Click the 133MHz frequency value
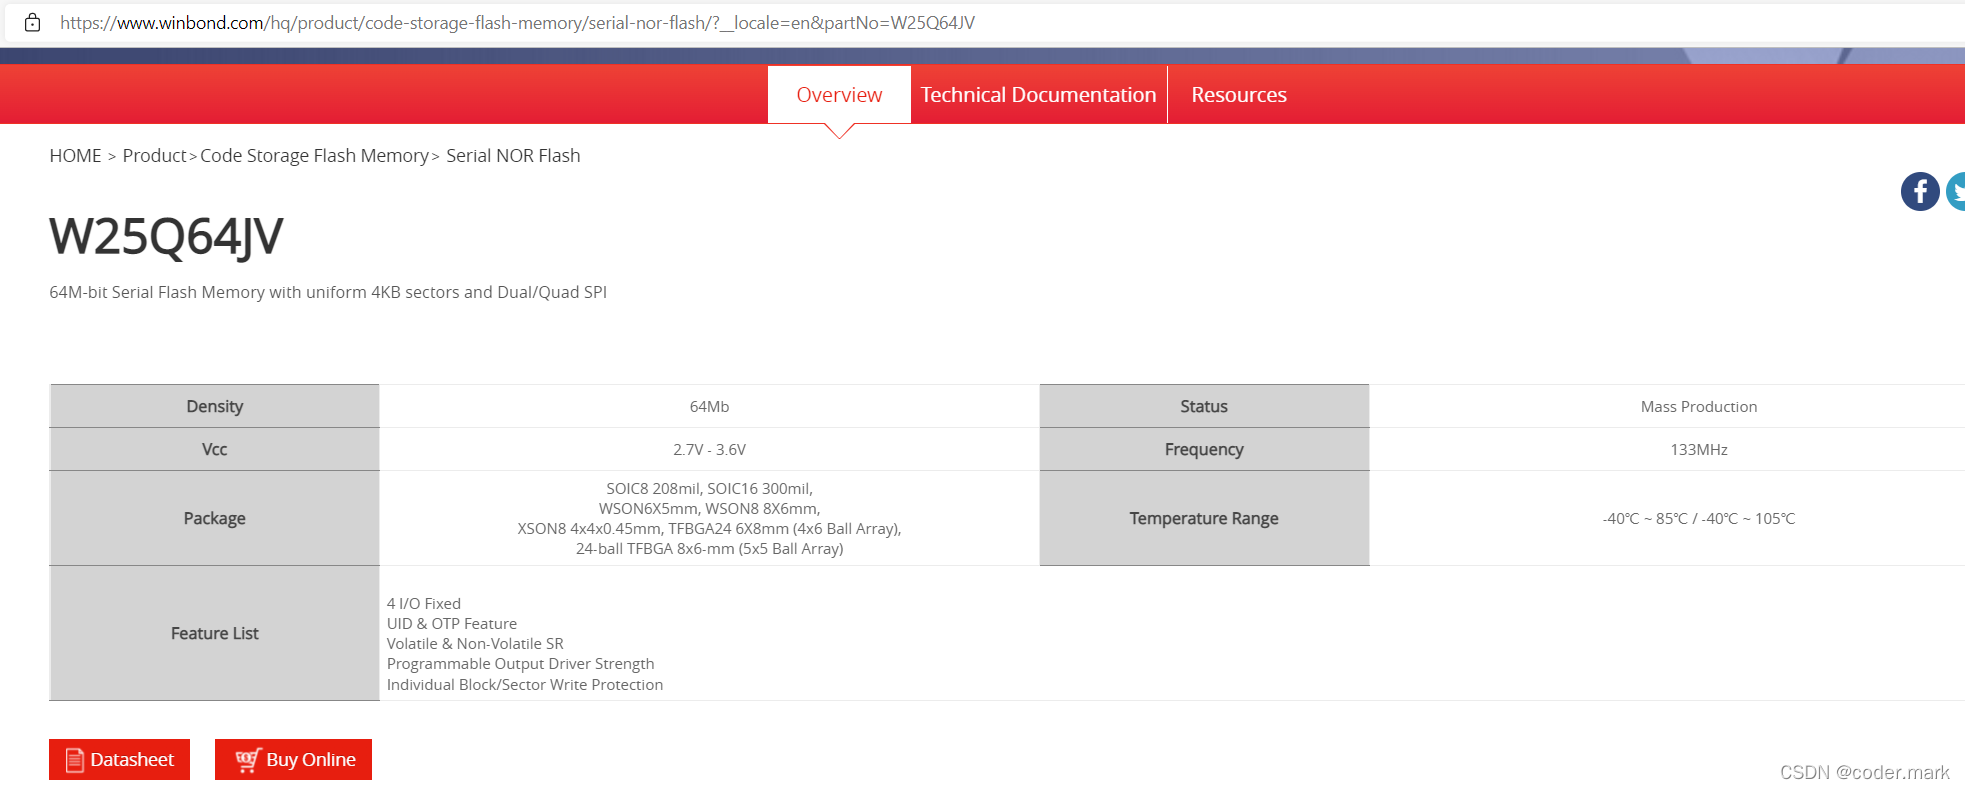 pyautogui.click(x=1698, y=450)
